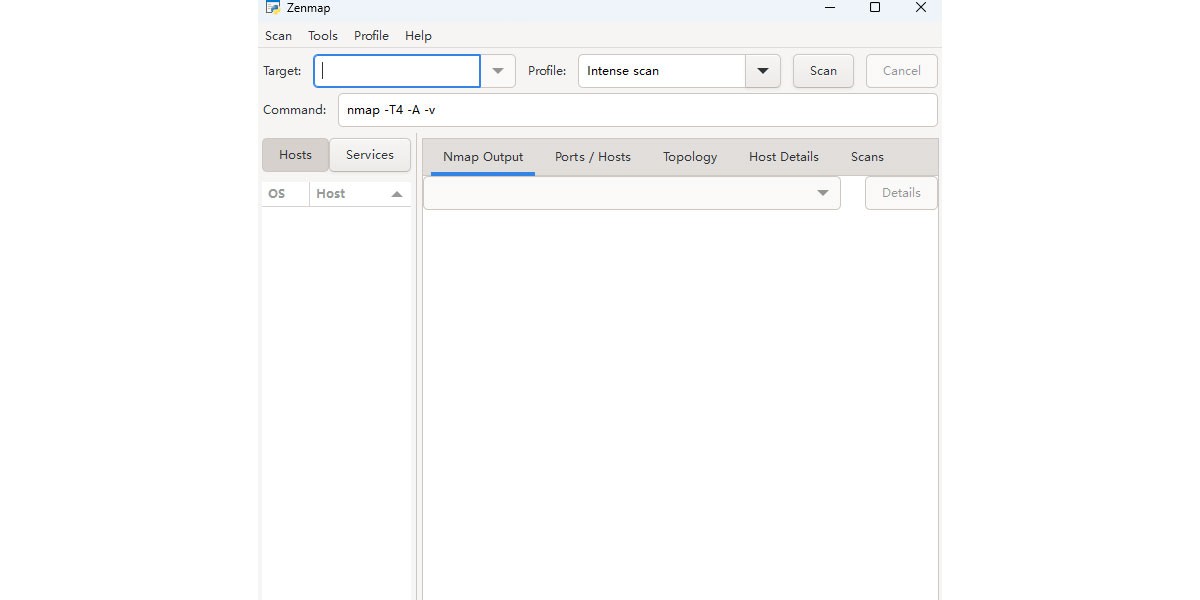Expand the Profile dropdown arrow
The height and width of the screenshot is (600, 1200).
(763, 71)
